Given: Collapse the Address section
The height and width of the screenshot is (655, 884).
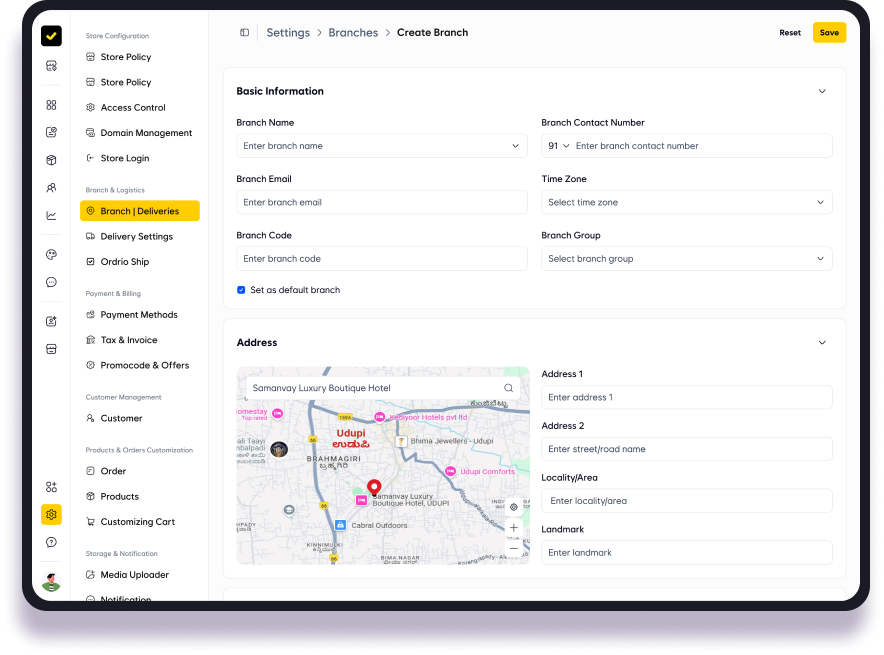Looking at the screenshot, I should (822, 342).
